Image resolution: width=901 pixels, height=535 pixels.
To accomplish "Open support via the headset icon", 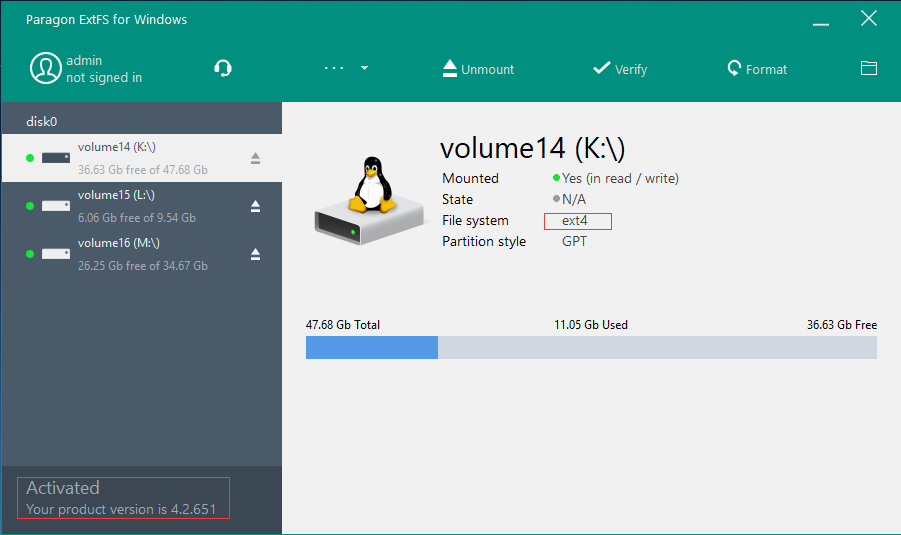I will coord(223,68).
